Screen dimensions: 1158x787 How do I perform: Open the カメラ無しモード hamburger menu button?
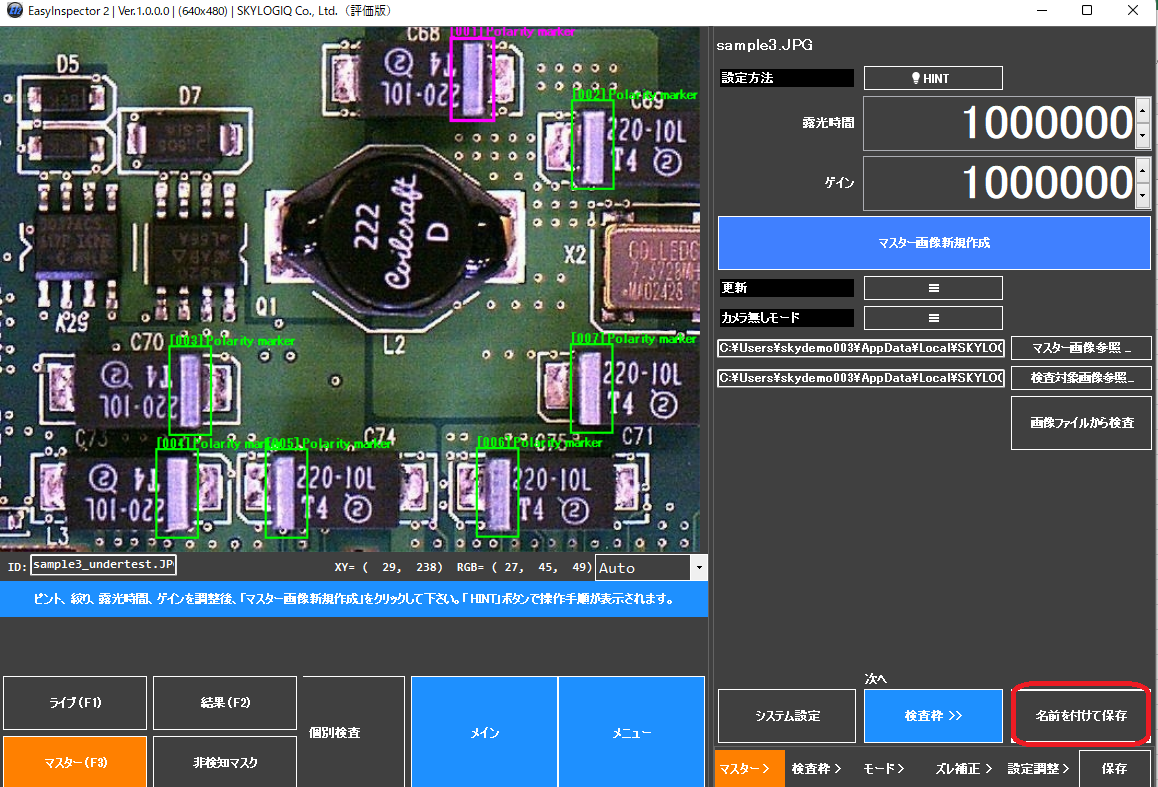[x=933, y=318]
